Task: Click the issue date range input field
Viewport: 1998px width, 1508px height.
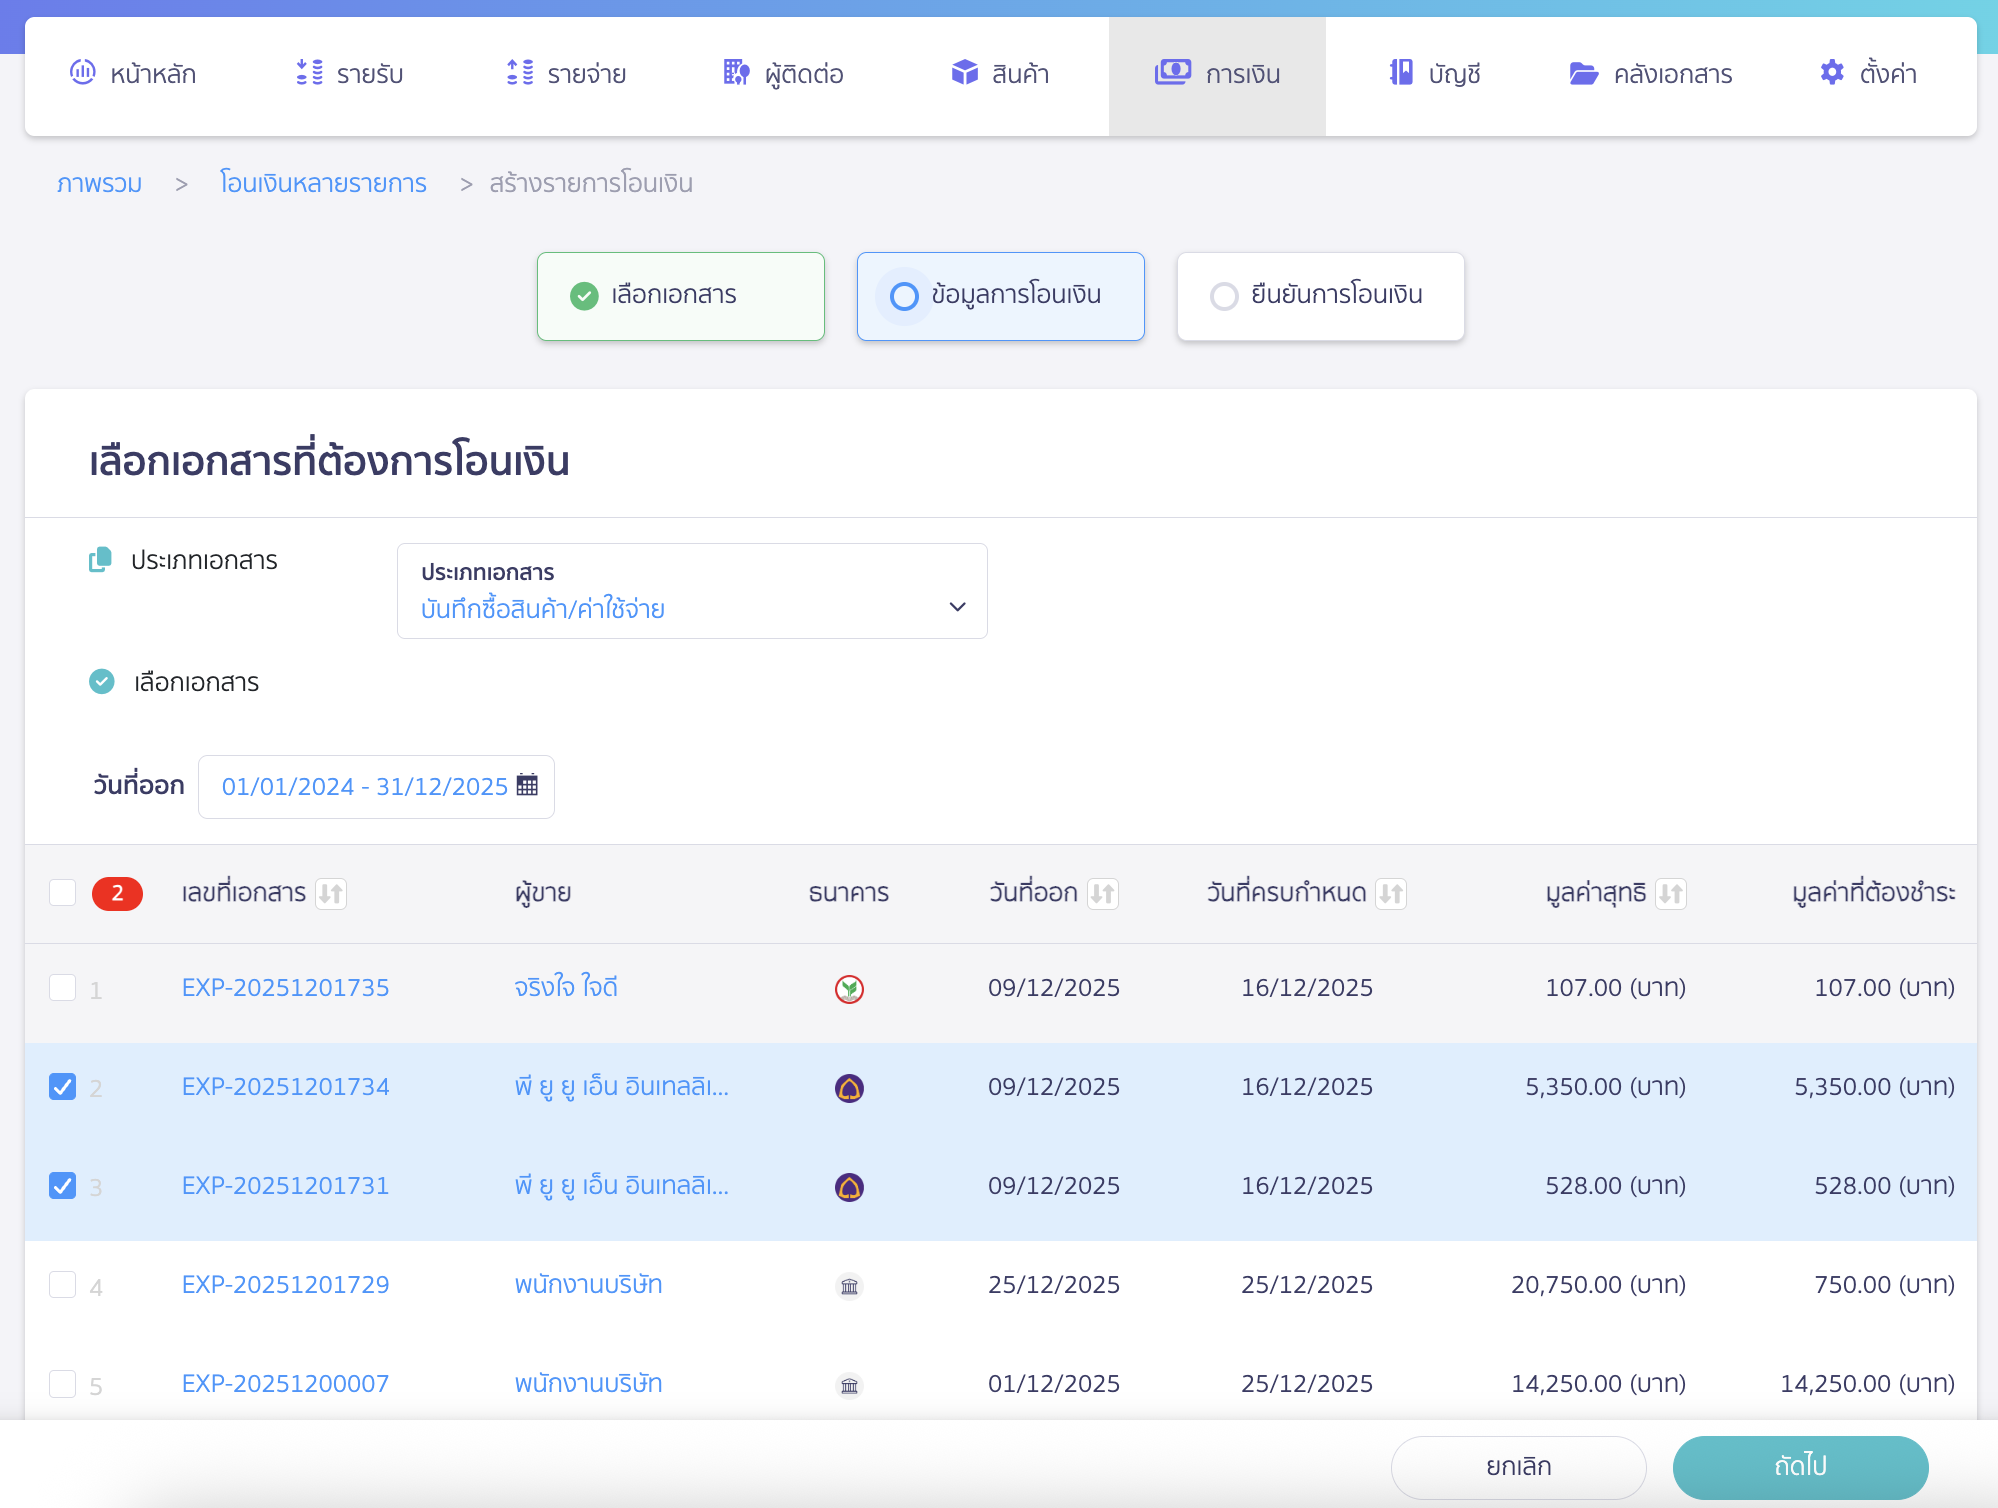Action: coord(365,787)
